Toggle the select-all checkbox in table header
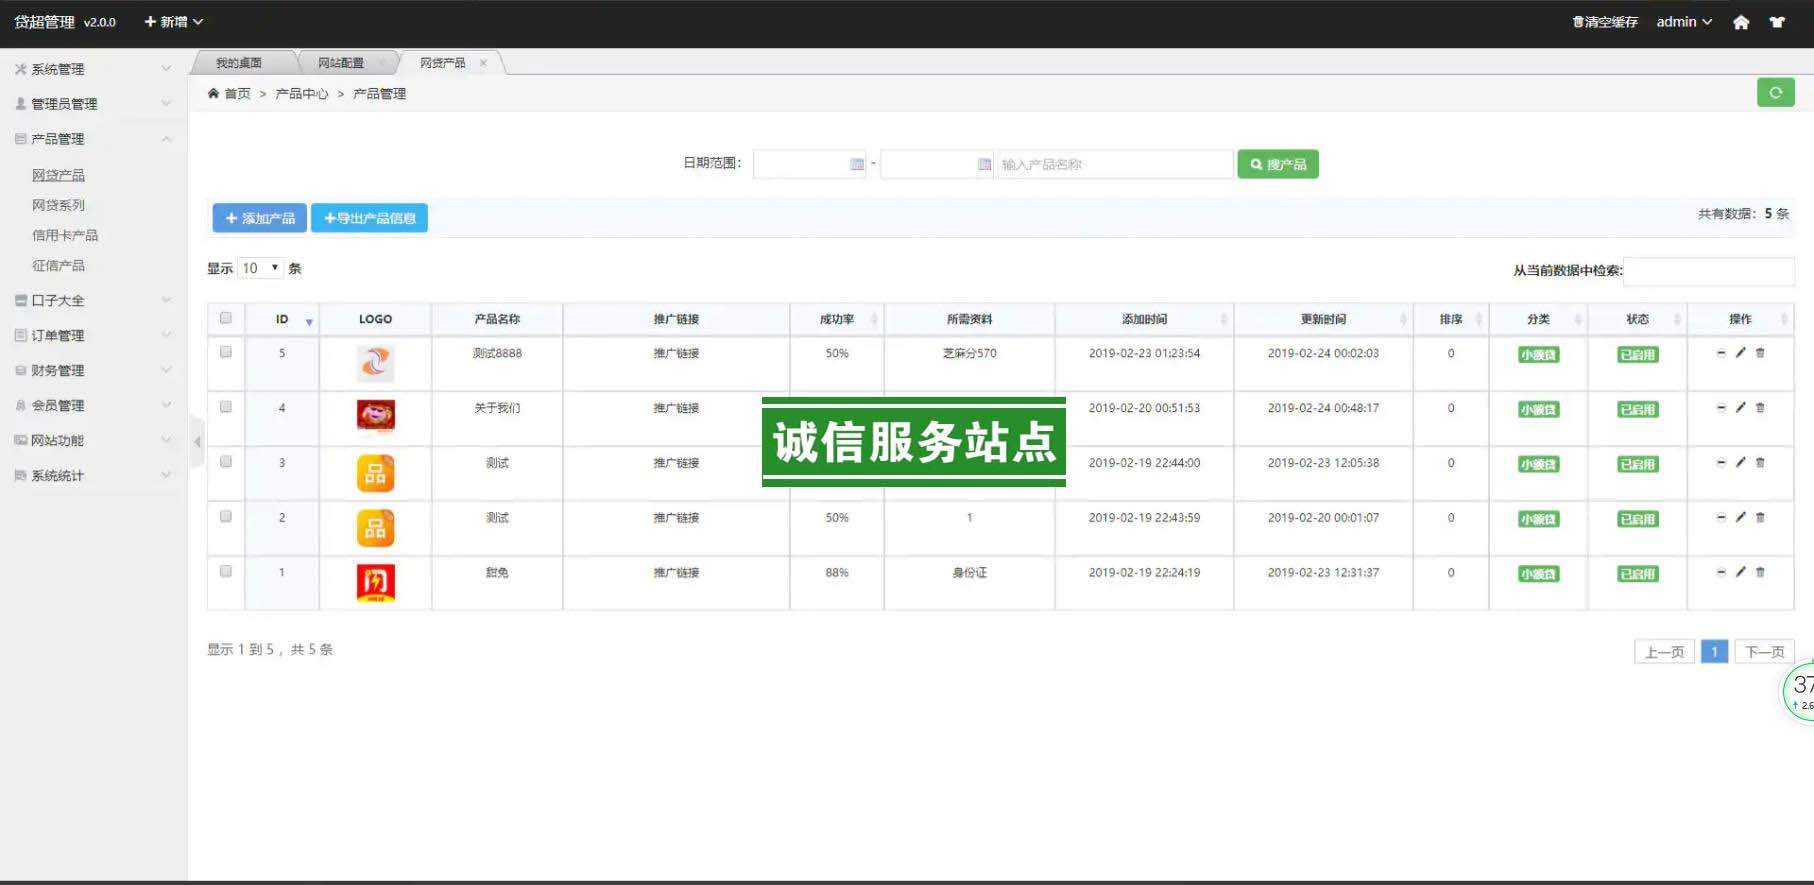 pos(226,318)
